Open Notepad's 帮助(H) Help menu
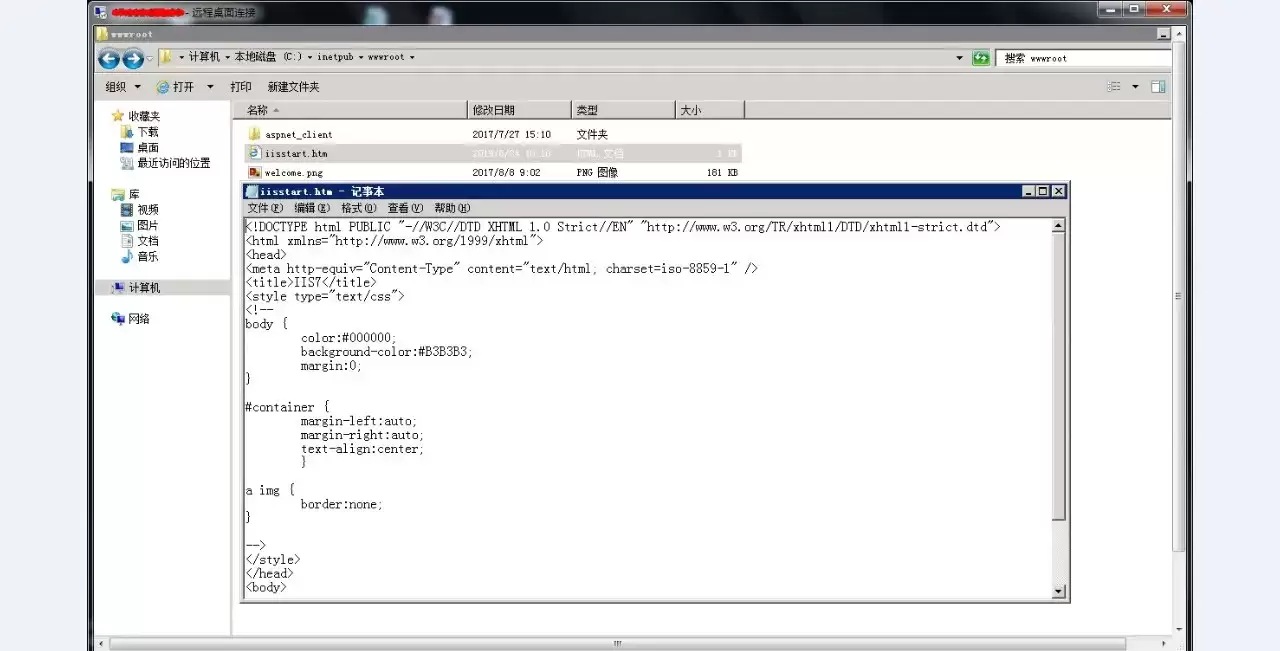Viewport: 1280px width, 651px height. (x=453, y=208)
